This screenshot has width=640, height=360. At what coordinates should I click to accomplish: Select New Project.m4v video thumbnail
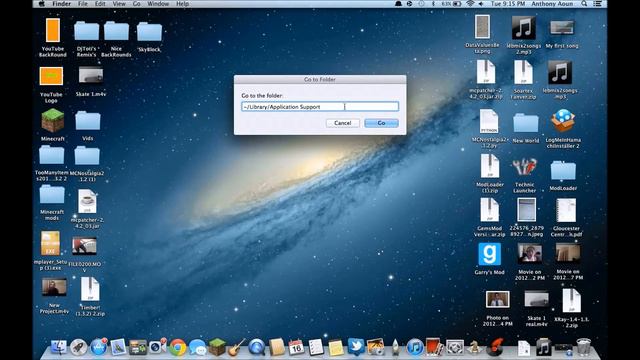(x=54, y=288)
